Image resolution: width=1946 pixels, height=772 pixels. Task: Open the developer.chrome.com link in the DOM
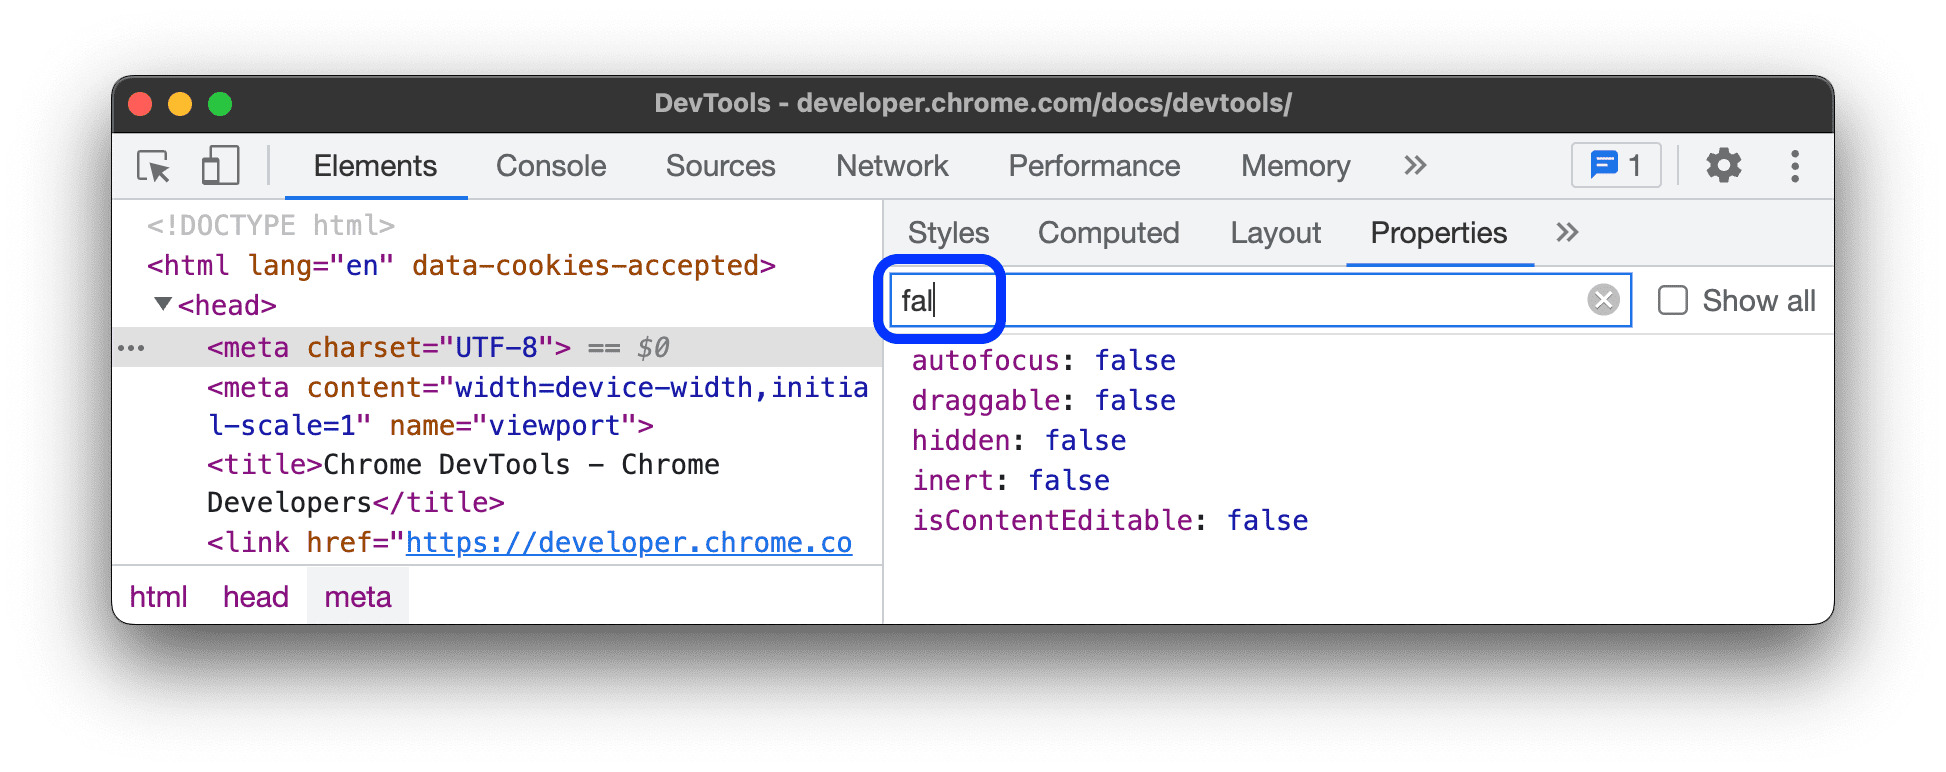click(628, 542)
